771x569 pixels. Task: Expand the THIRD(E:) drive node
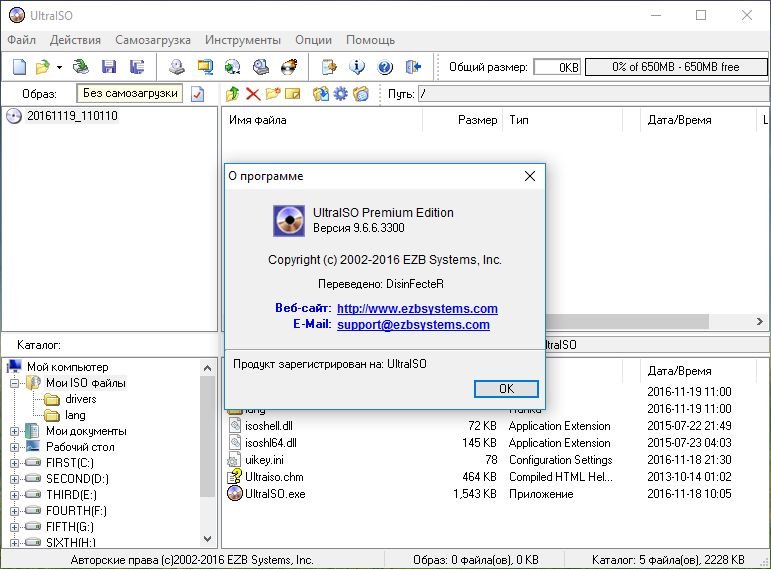(x=14, y=495)
